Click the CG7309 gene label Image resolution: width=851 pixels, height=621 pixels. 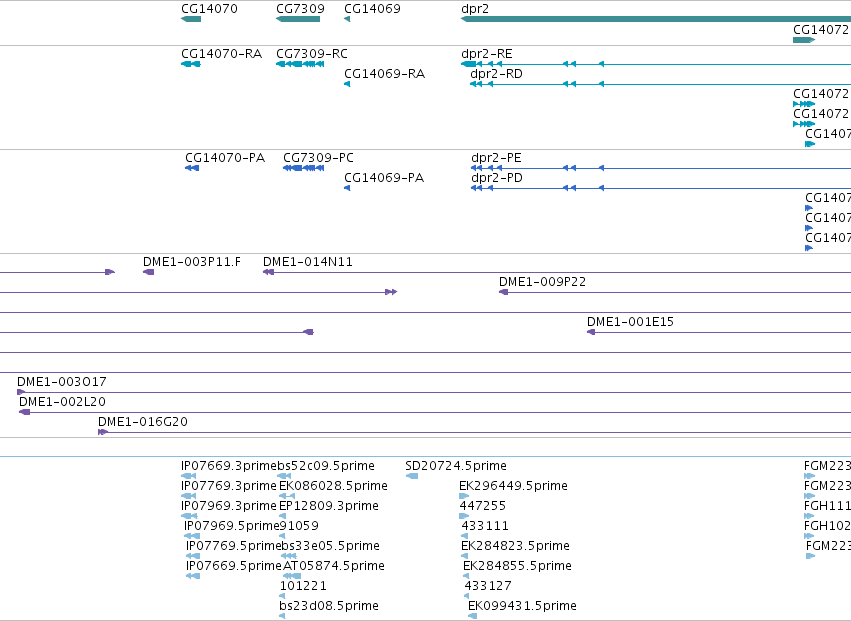point(300,9)
